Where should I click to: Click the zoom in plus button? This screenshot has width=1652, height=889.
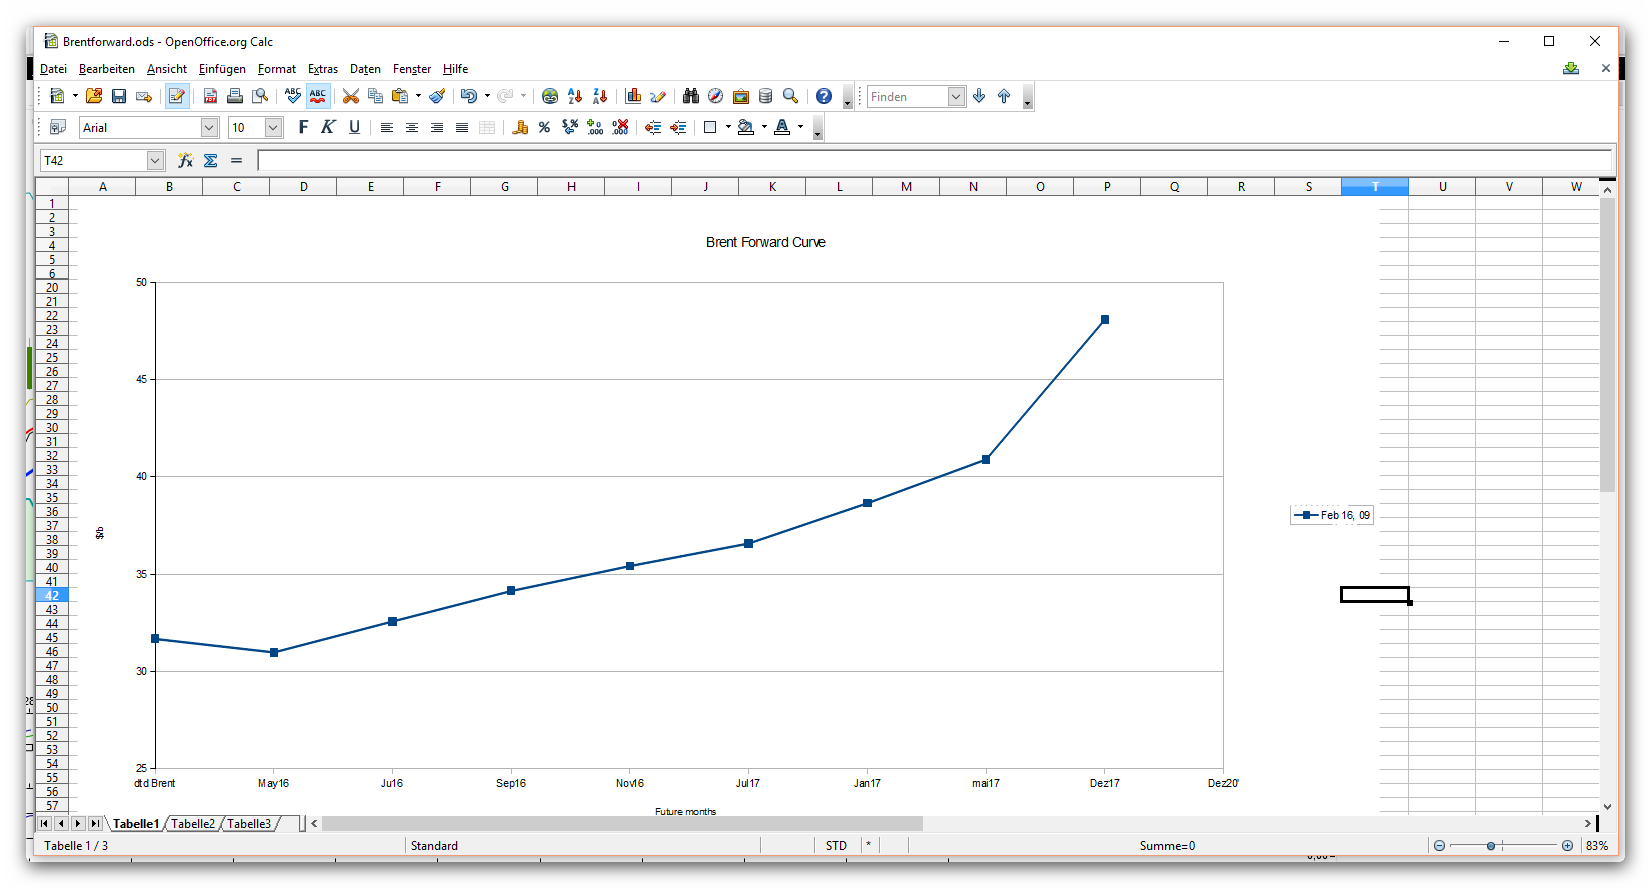pyautogui.click(x=1567, y=846)
